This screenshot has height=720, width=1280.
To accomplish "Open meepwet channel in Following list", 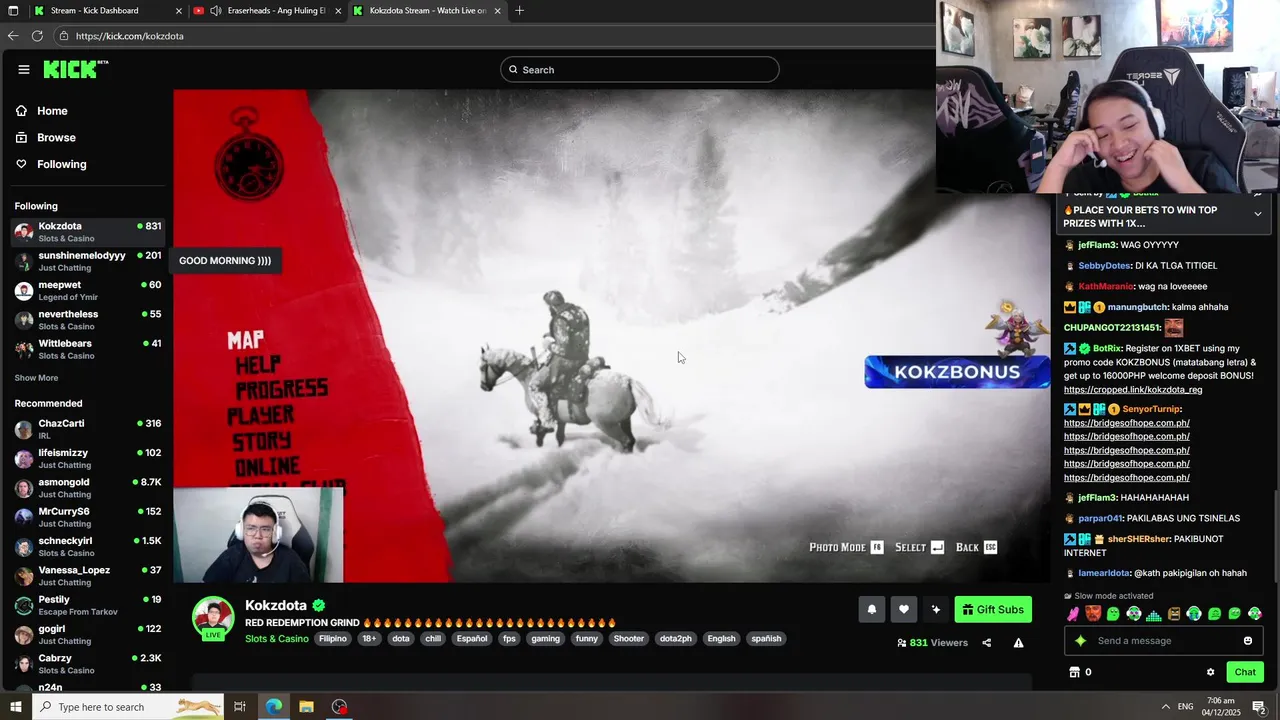I will 88,291.
